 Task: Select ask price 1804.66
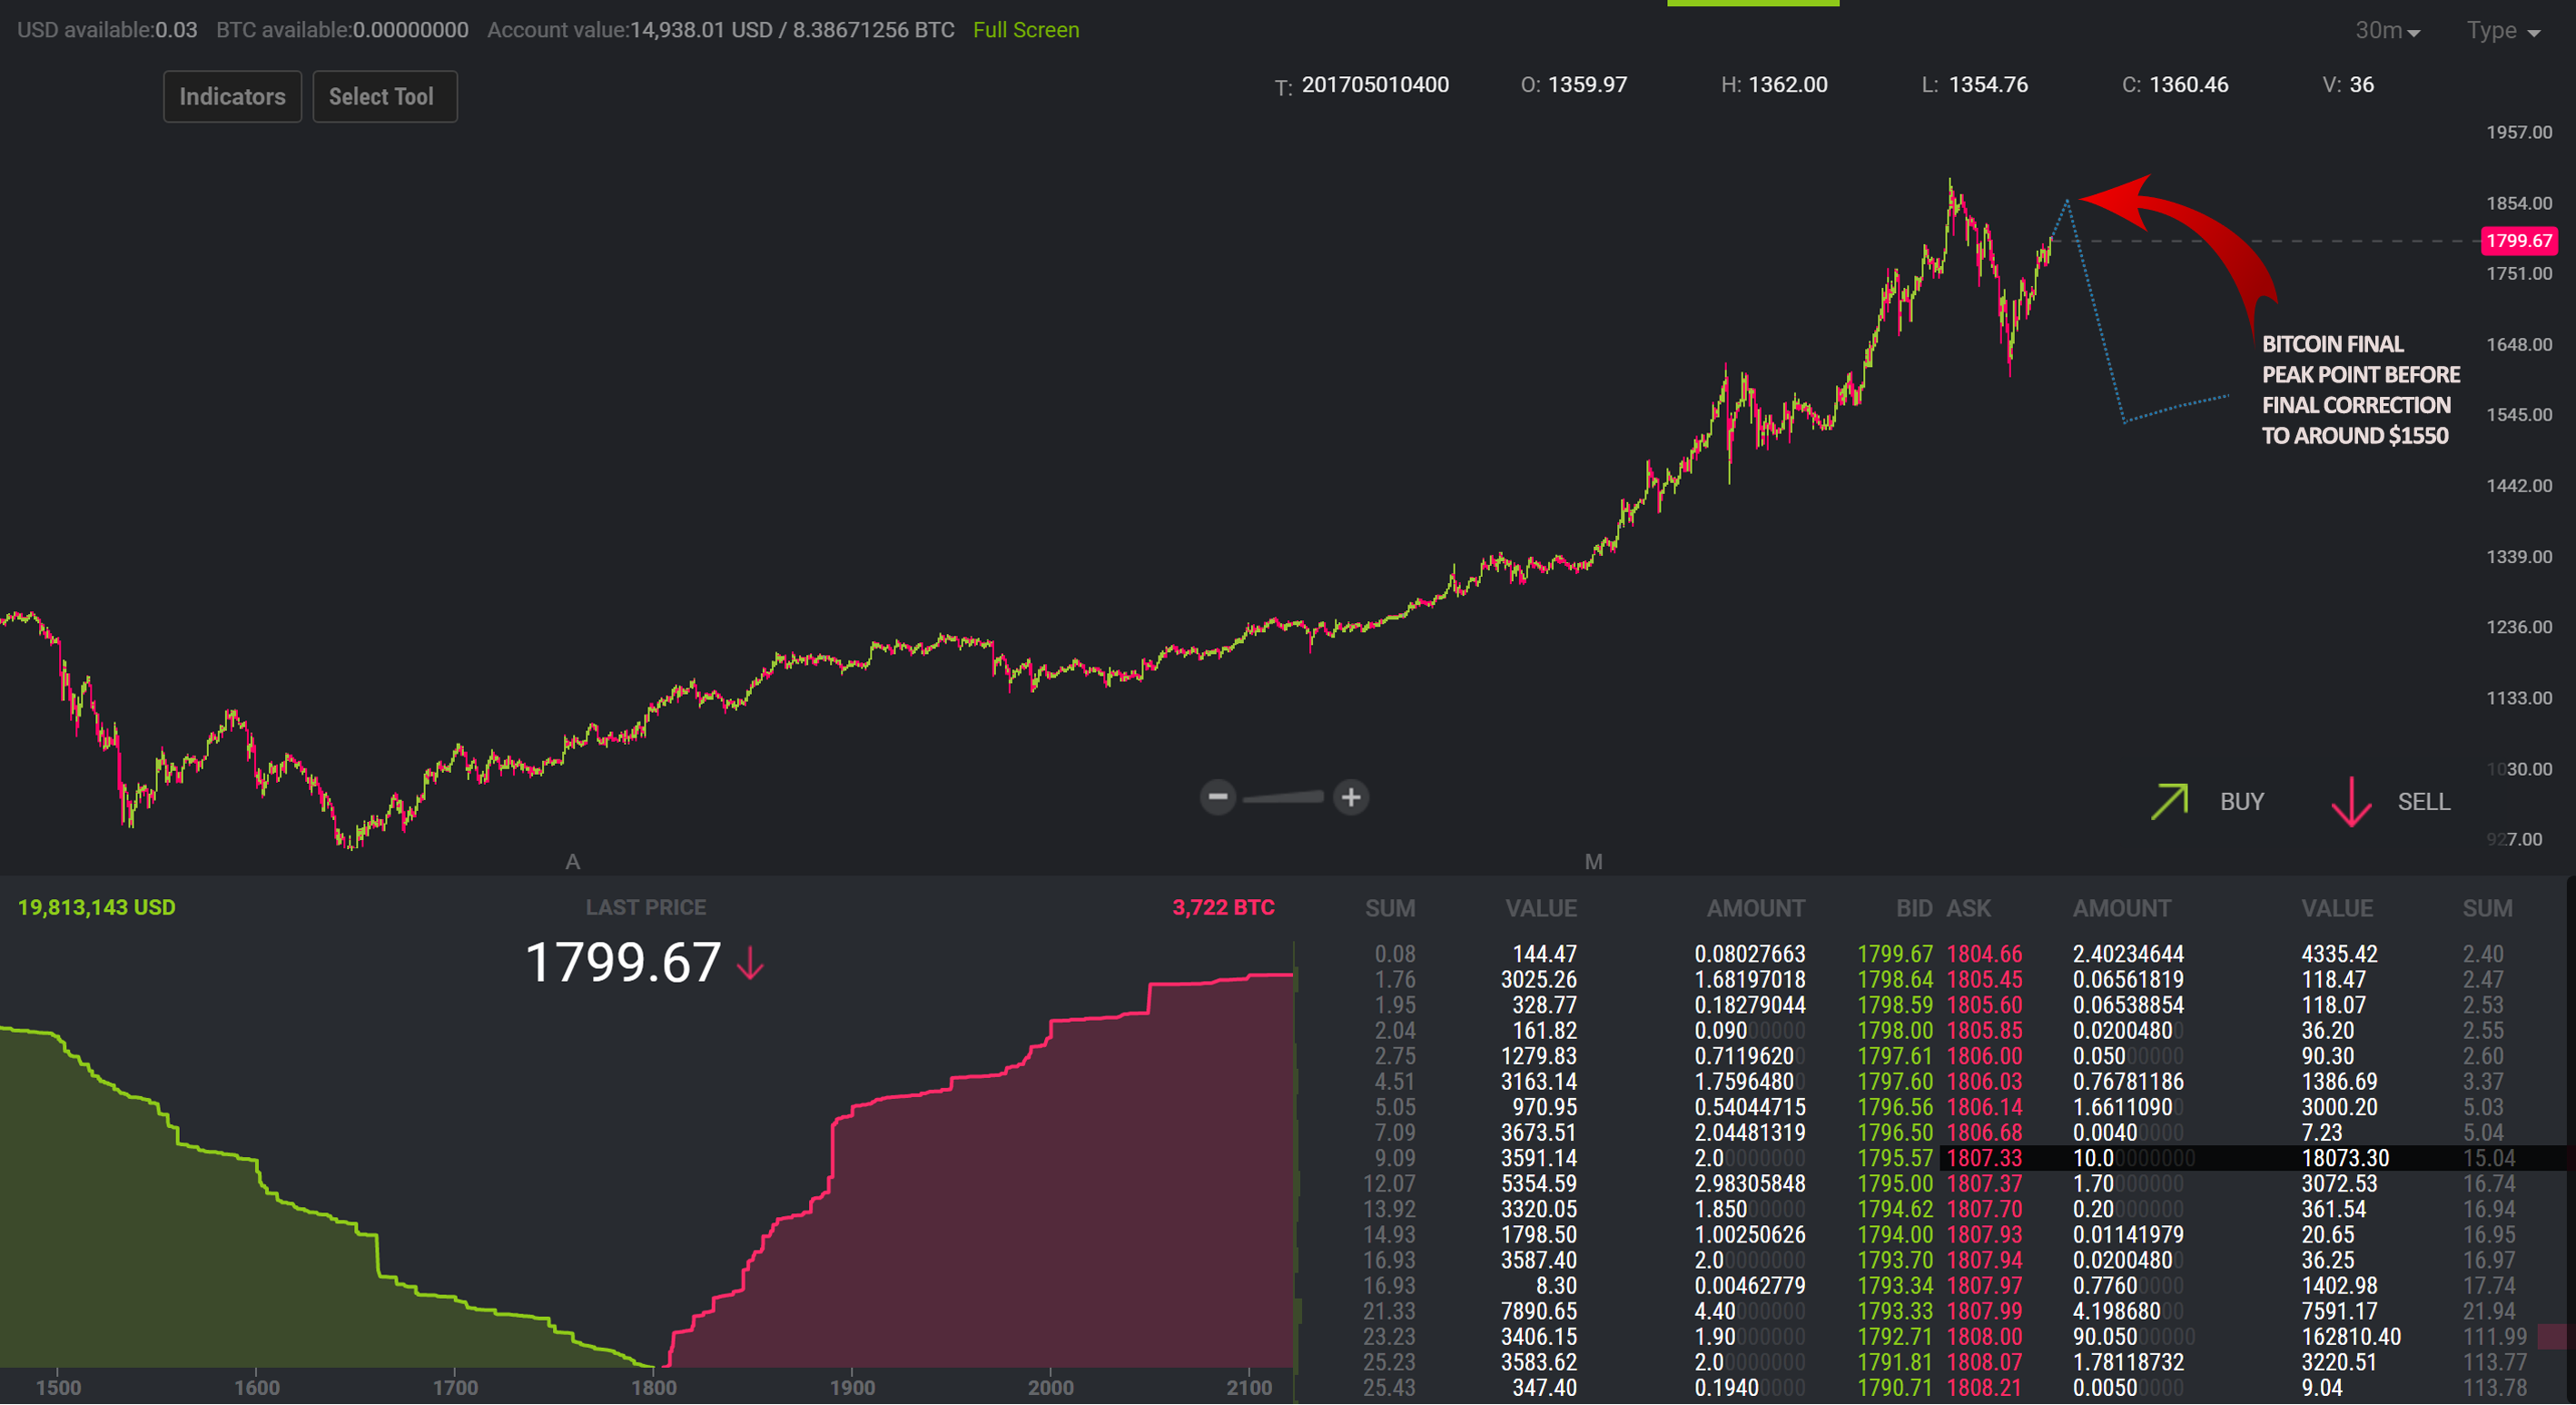pyautogui.click(x=1984, y=954)
